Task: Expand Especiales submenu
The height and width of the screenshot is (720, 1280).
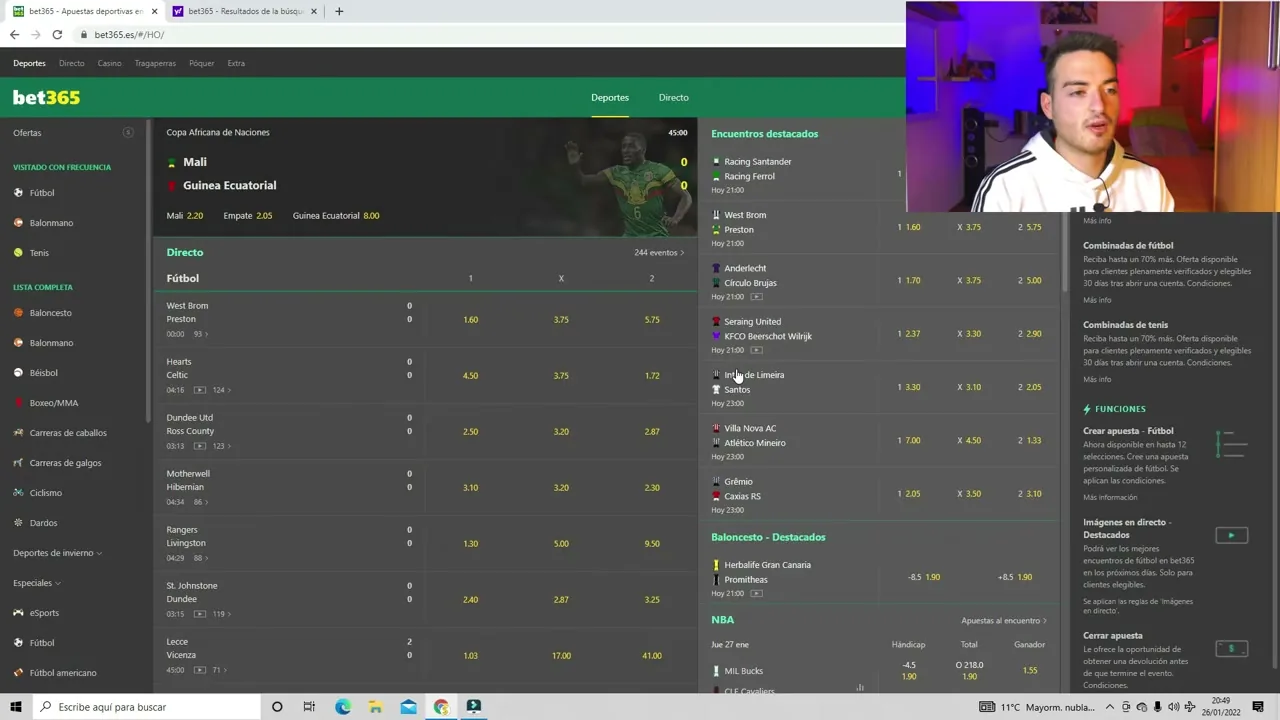Action: coord(36,583)
